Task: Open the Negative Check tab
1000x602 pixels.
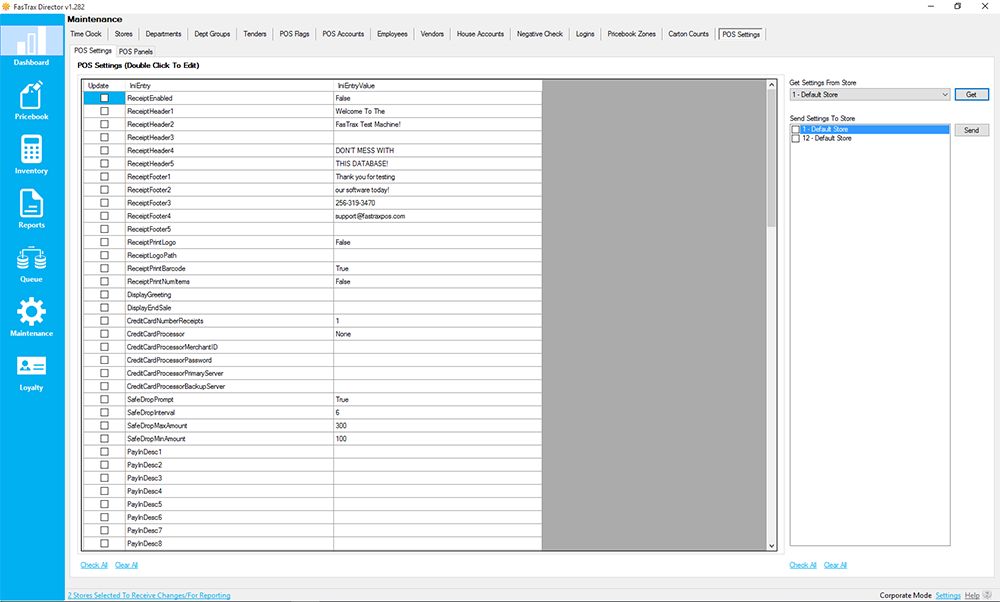Action: (540, 34)
